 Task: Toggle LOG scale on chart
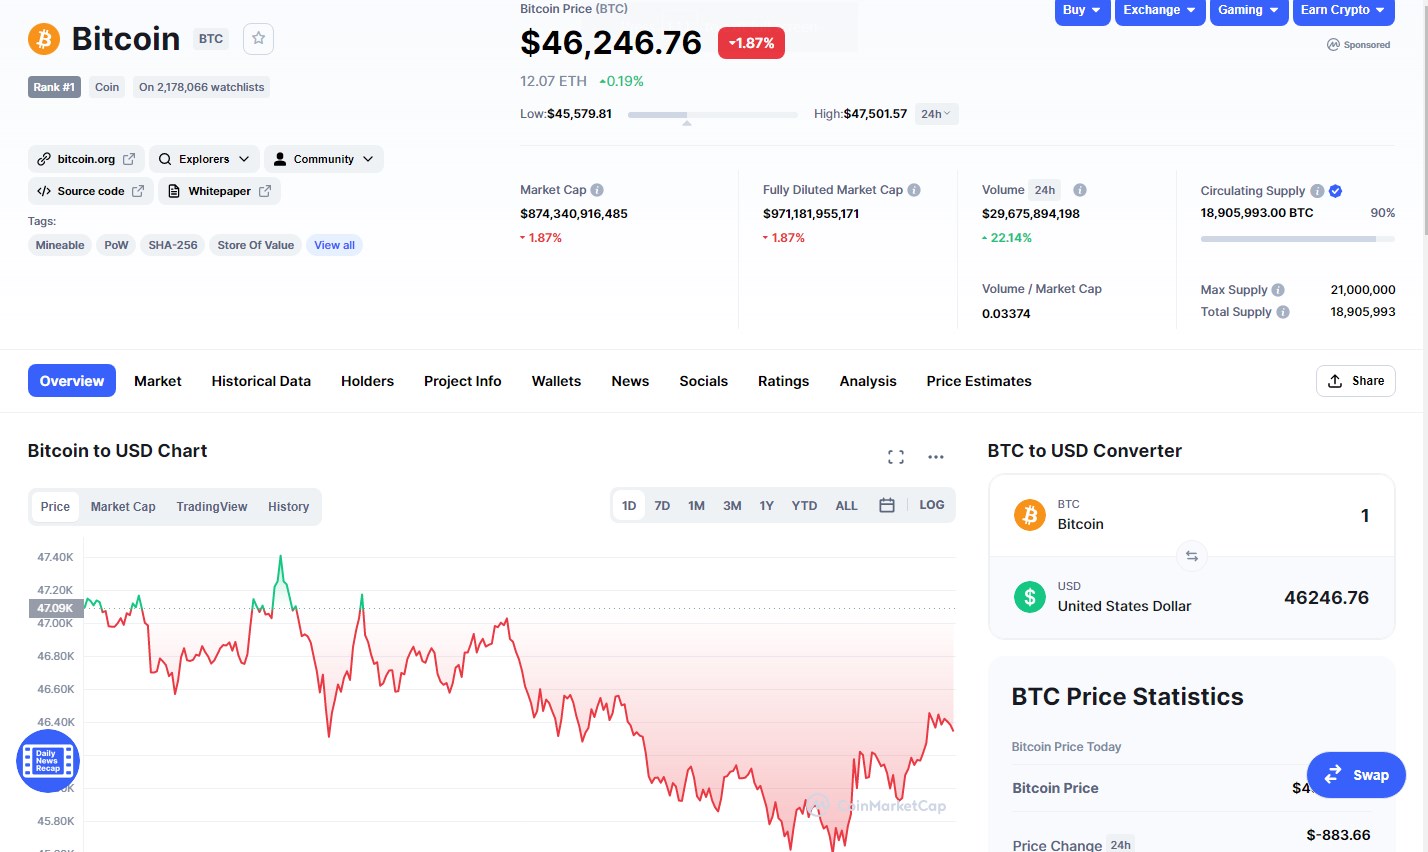pyautogui.click(x=932, y=505)
